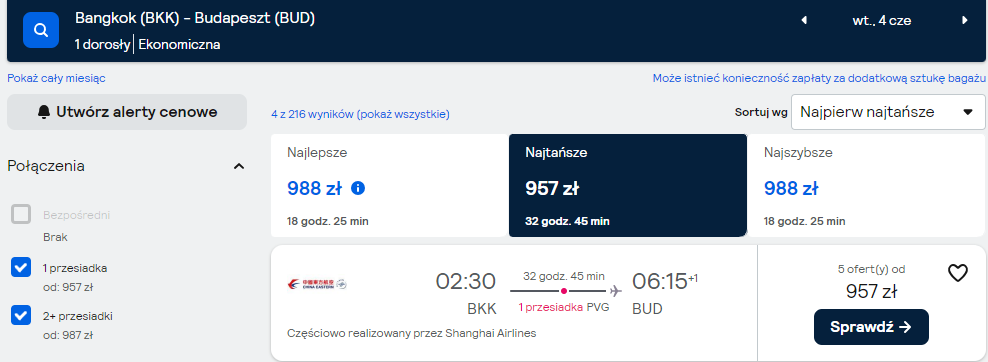Click the bell icon for price alerts
Viewport: 988px width, 362px height.
coord(43,112)
